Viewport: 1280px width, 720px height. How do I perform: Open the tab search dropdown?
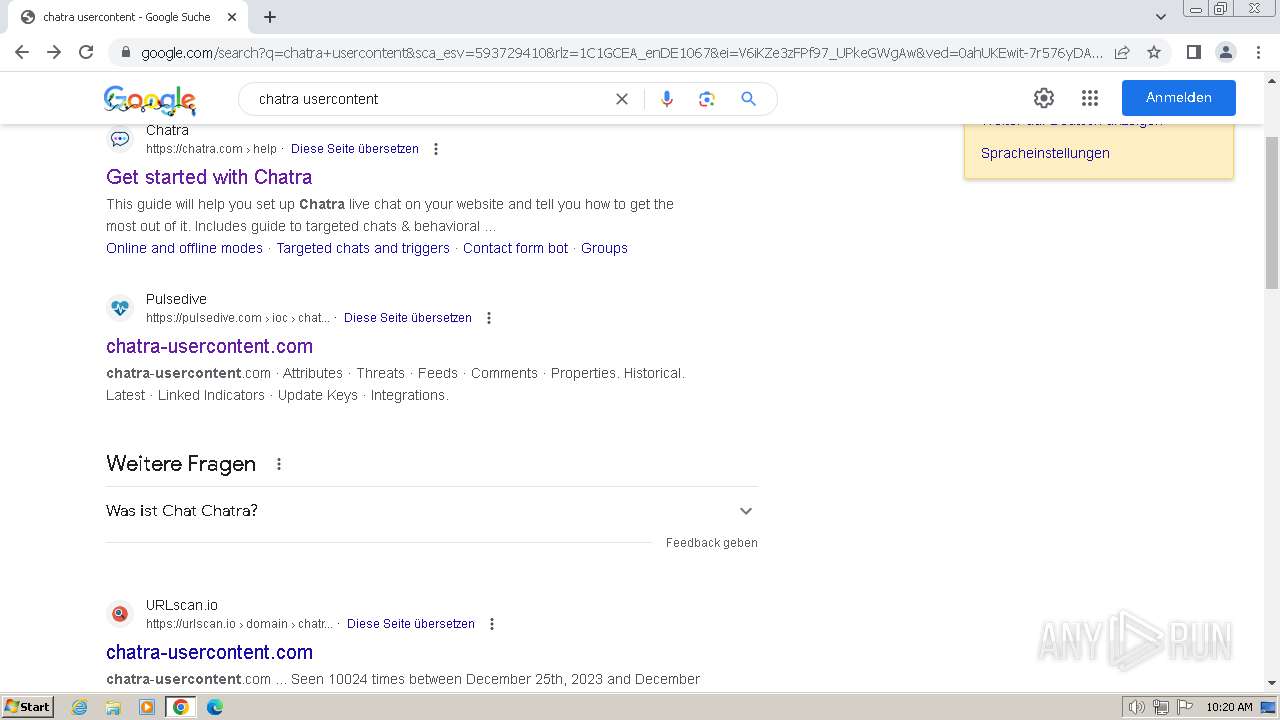click(x=1160, y=17)
